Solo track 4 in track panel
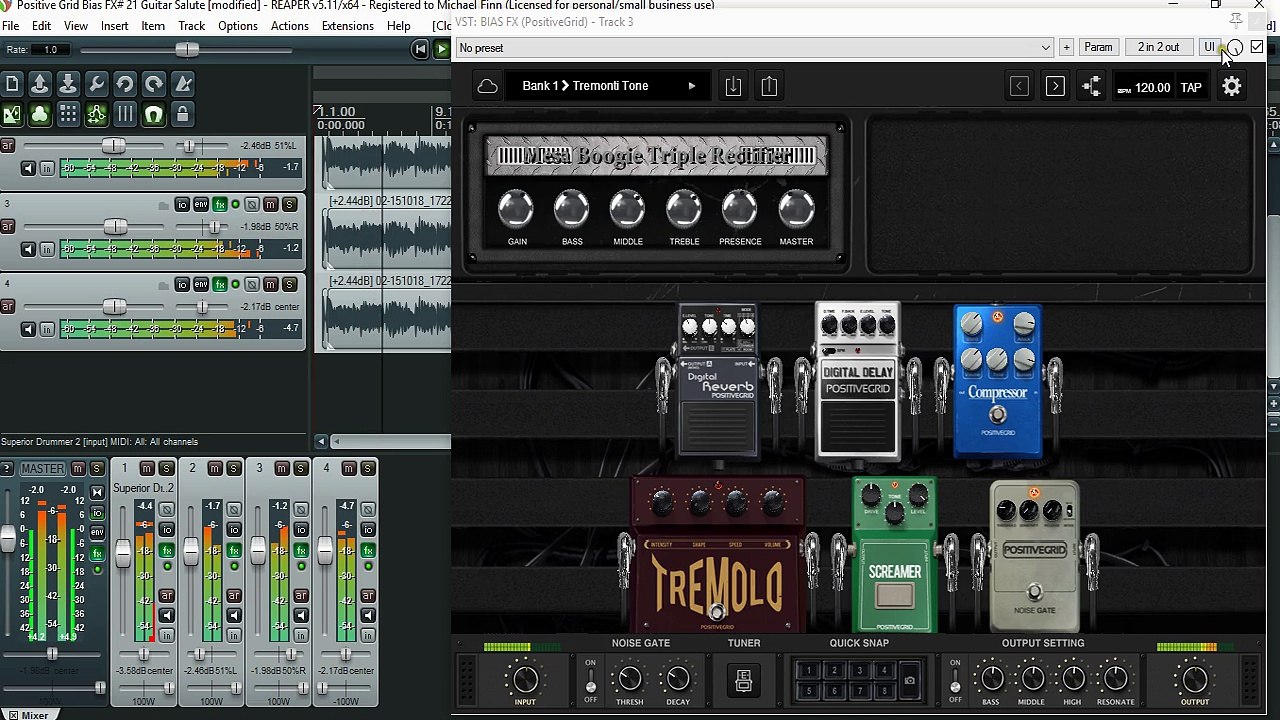Screen dimensions: 1280x720 pos(289,285)
